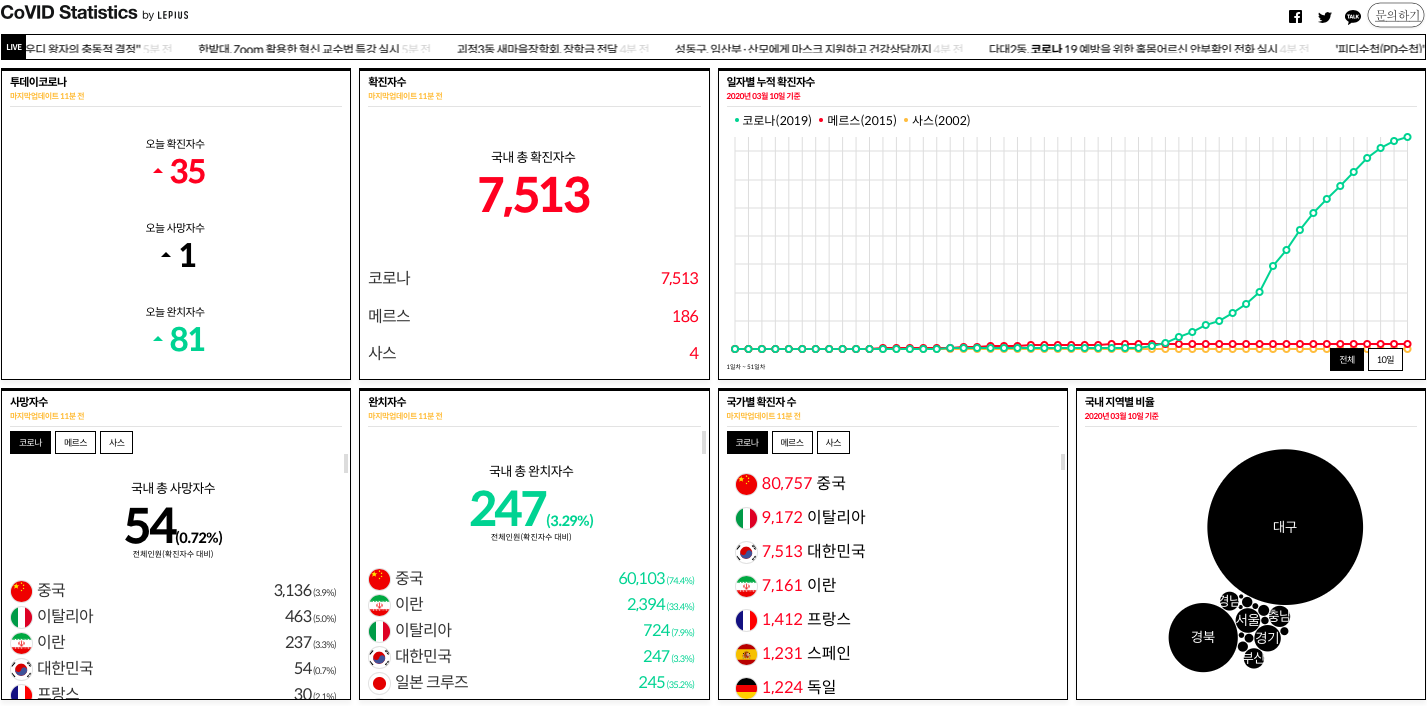This screenshot has height=706, width=1427.
Task: Click 오늘 확진자수 value 35
Action: 187,172
